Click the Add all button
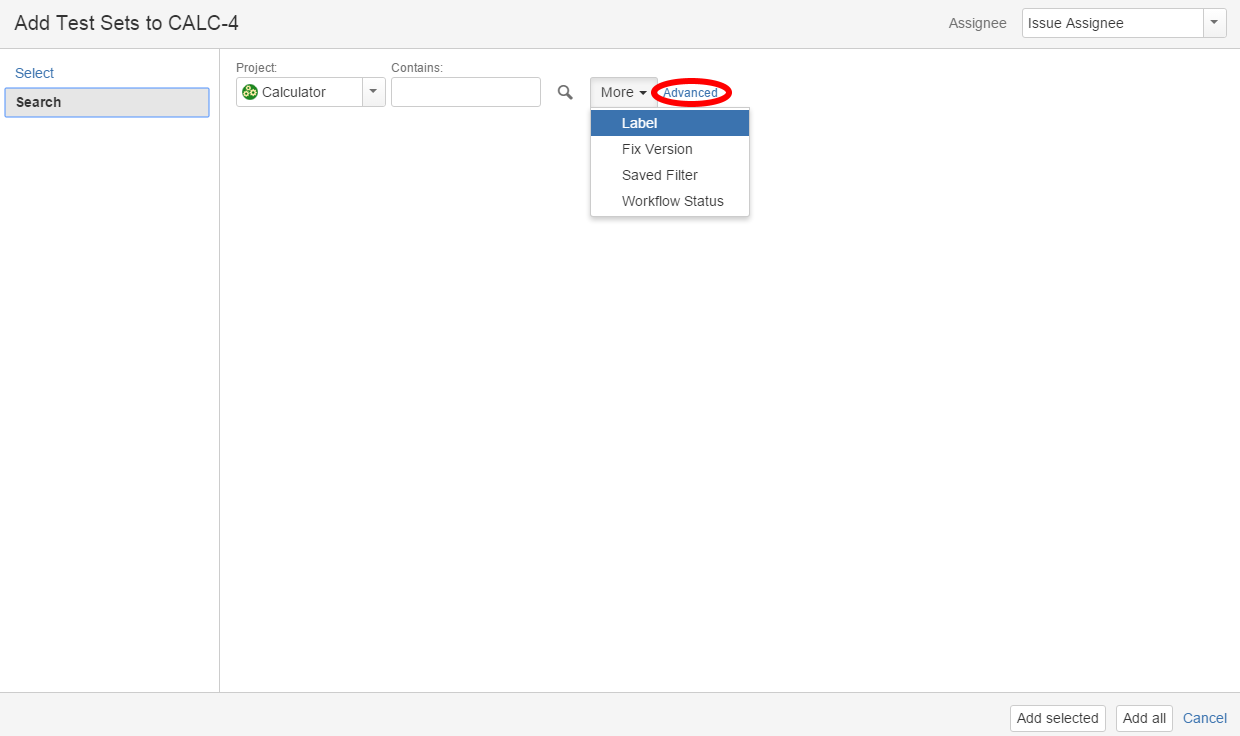This screenshot has height=736, width=1240. coord(1144,718)
